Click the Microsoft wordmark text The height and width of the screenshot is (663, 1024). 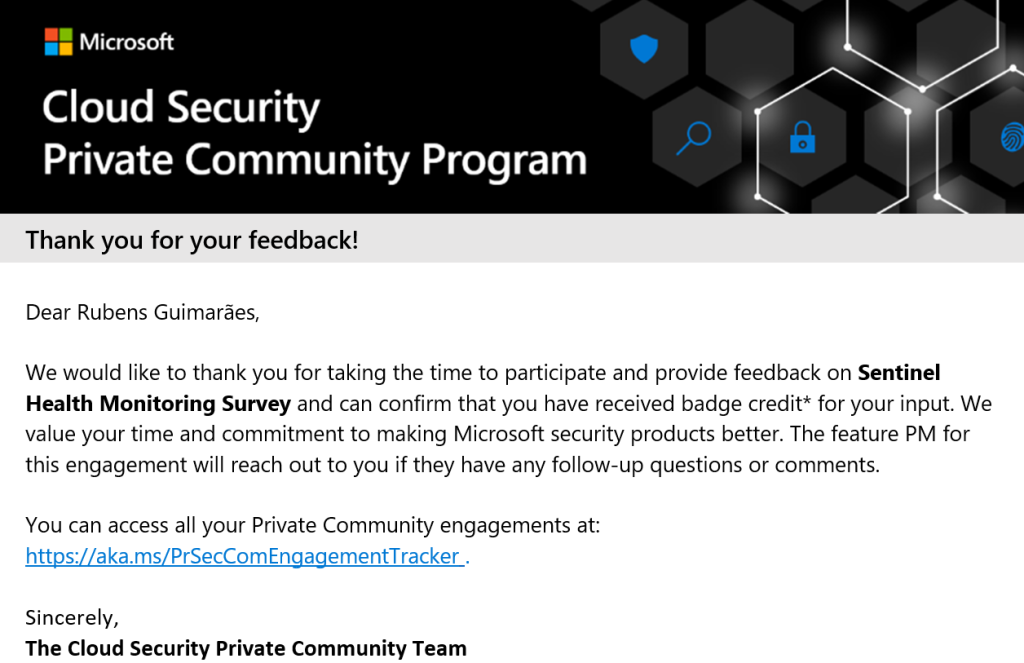pos(126,42)
